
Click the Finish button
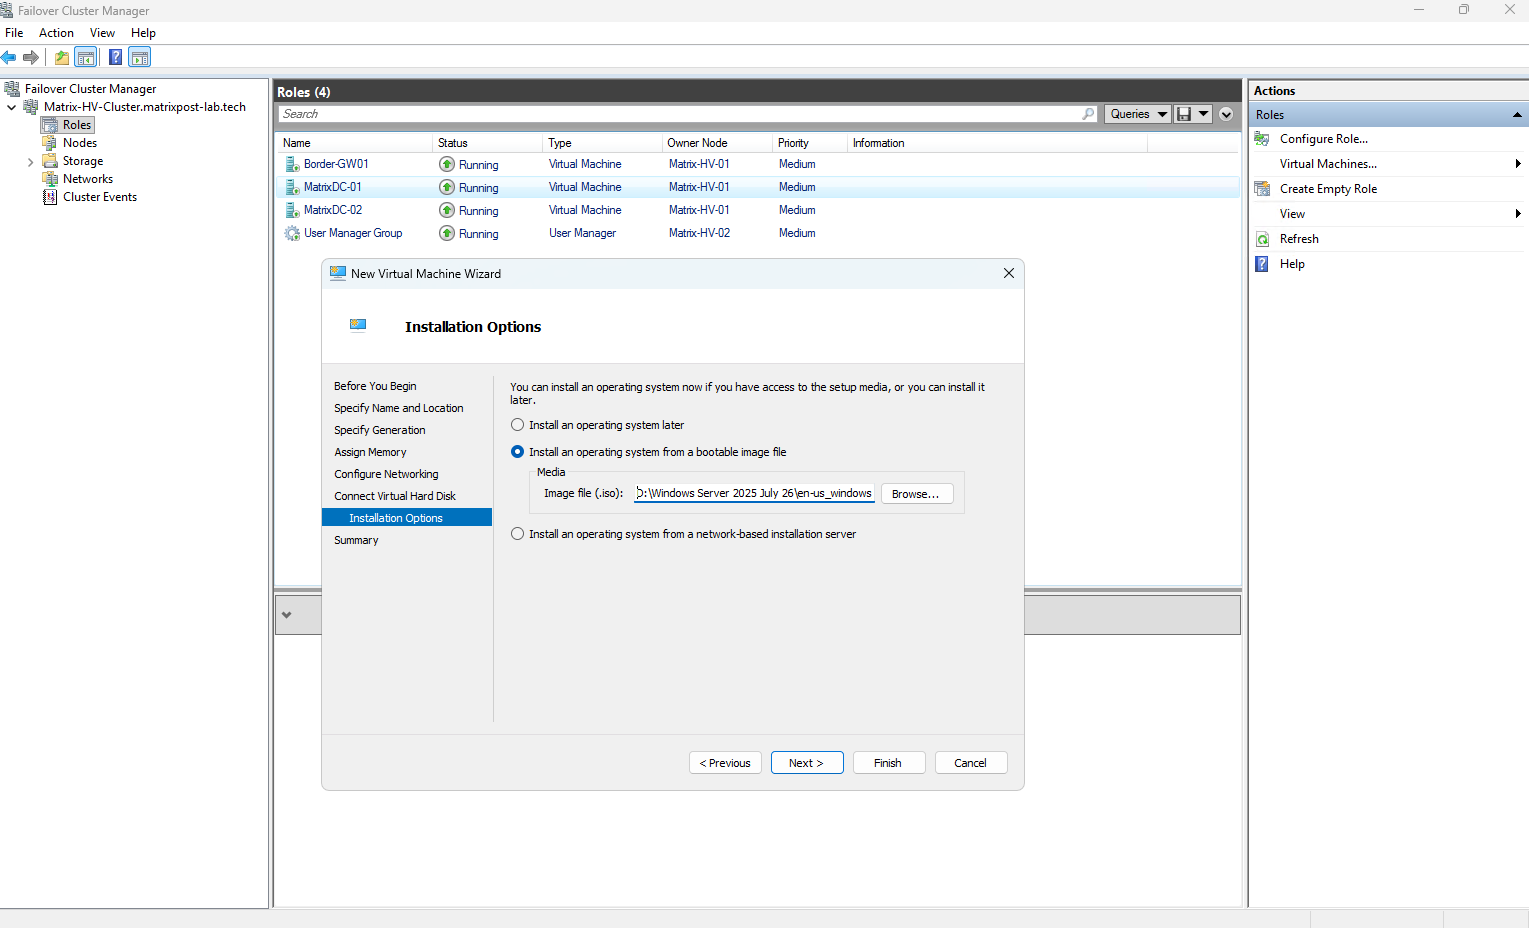pyautogui.click(x=888, y=763)
